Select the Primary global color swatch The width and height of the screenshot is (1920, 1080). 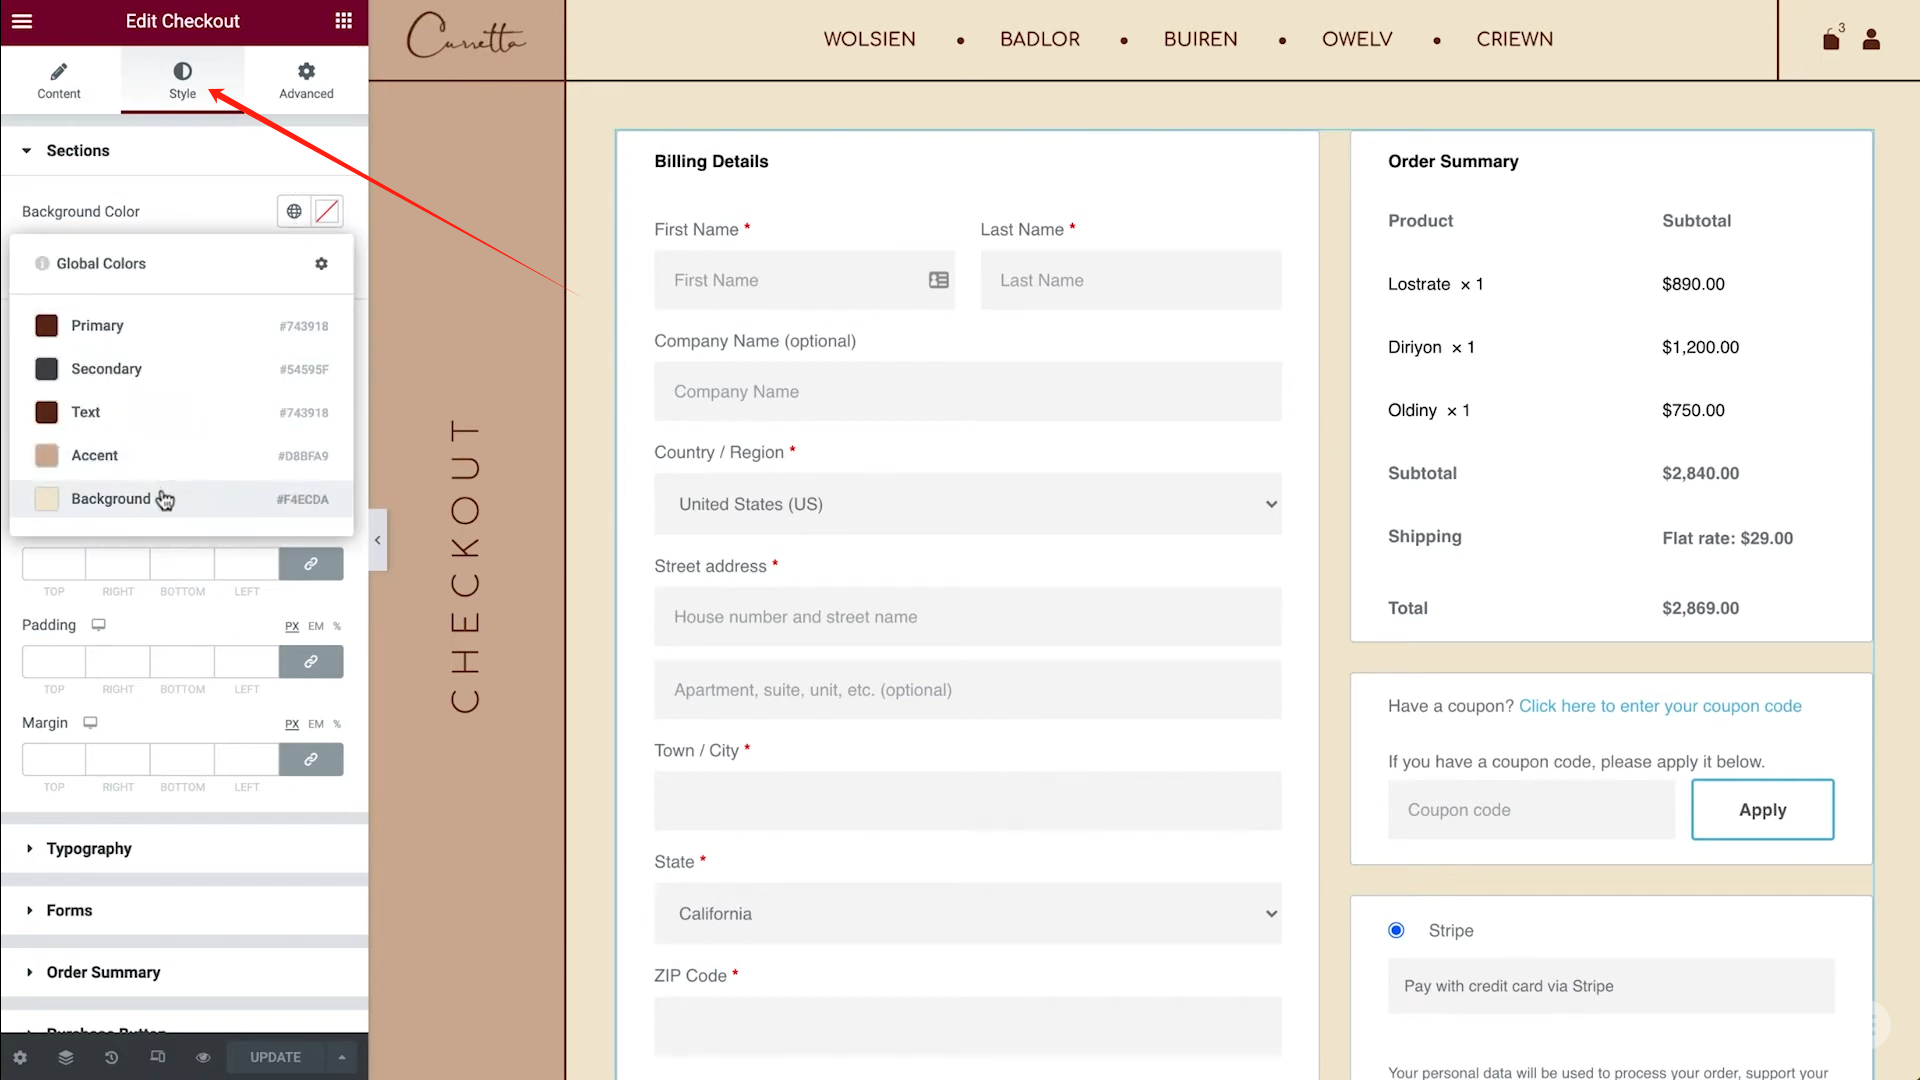tap(46, 325)
